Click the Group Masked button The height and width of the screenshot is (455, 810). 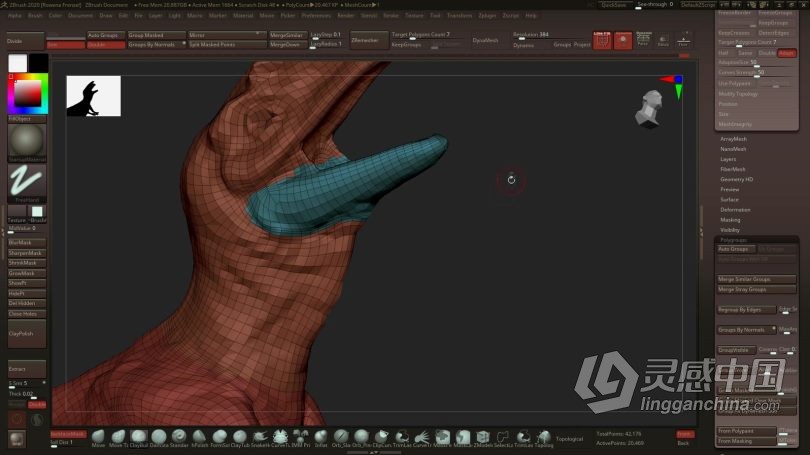pos(157,35)
